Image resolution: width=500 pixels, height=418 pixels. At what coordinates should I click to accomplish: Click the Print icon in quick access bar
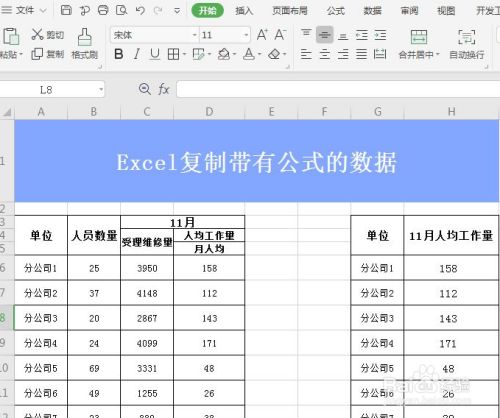point(103,10)
